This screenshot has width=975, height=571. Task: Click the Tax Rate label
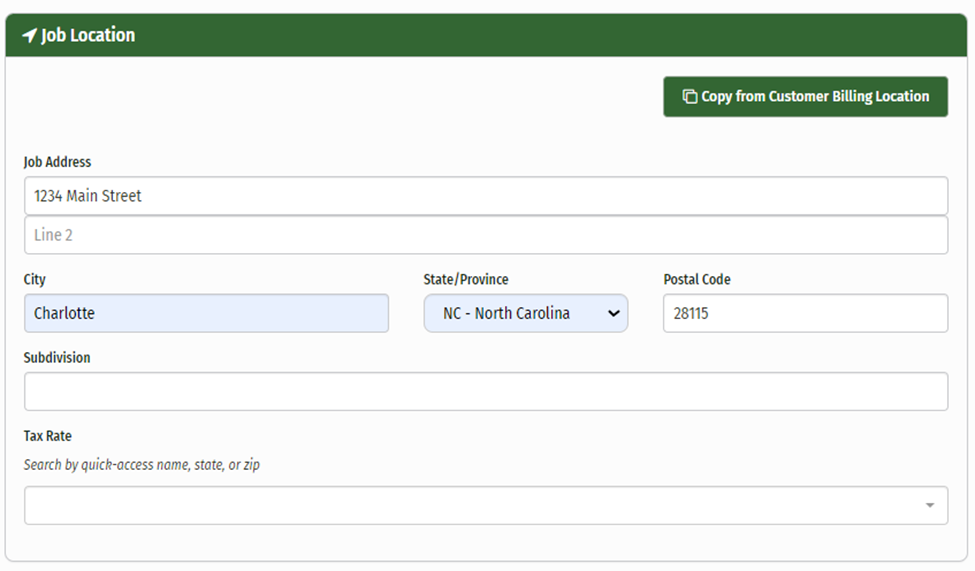click(48, 436)
